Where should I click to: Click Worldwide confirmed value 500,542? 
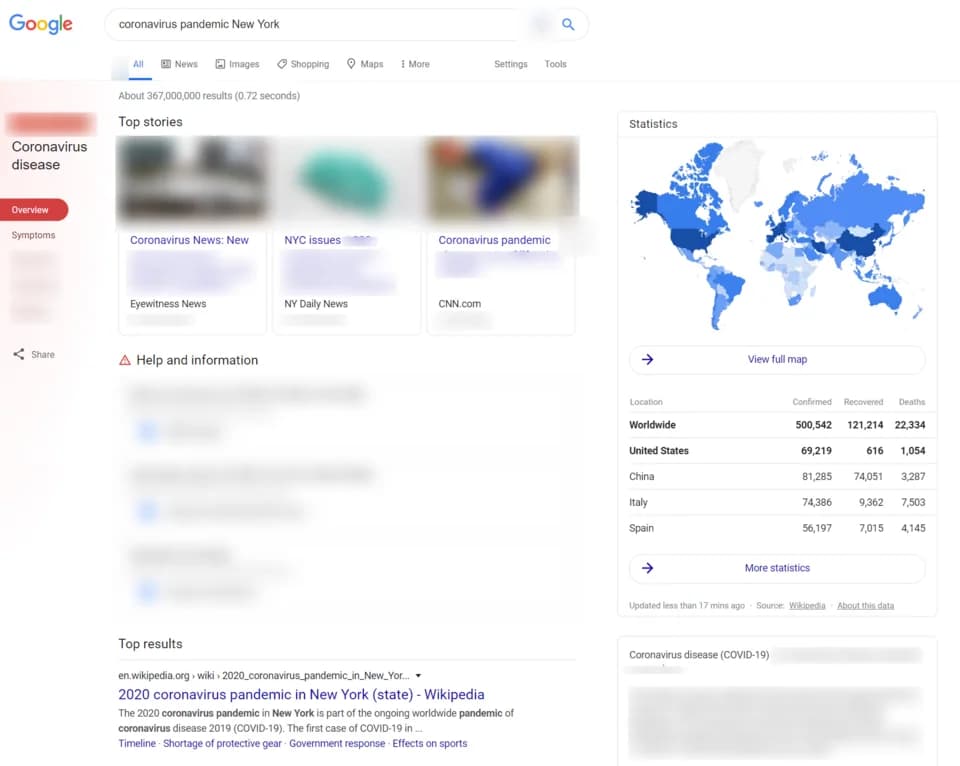pos(814,425)
